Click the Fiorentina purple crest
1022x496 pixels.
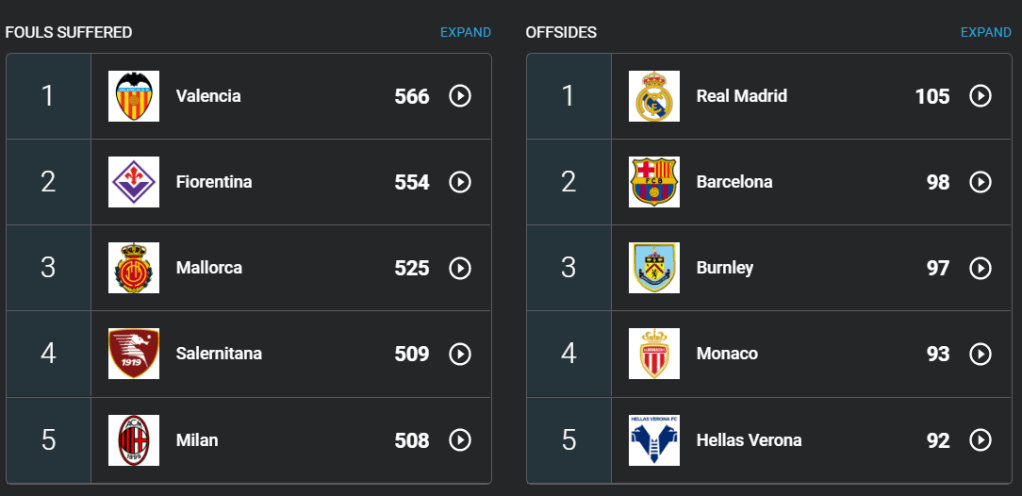coord(134,182)
